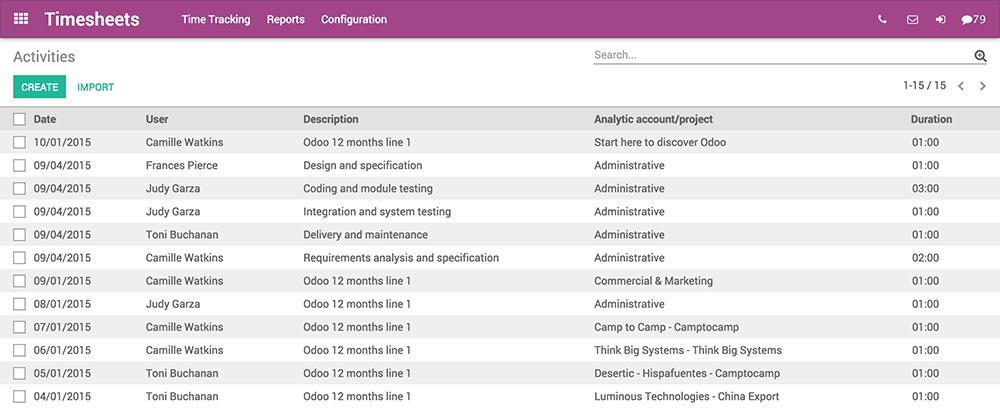The width and height of the screenshot is (1000, 408).
Task: Go to next page arrow
Action: click(983, 86)
